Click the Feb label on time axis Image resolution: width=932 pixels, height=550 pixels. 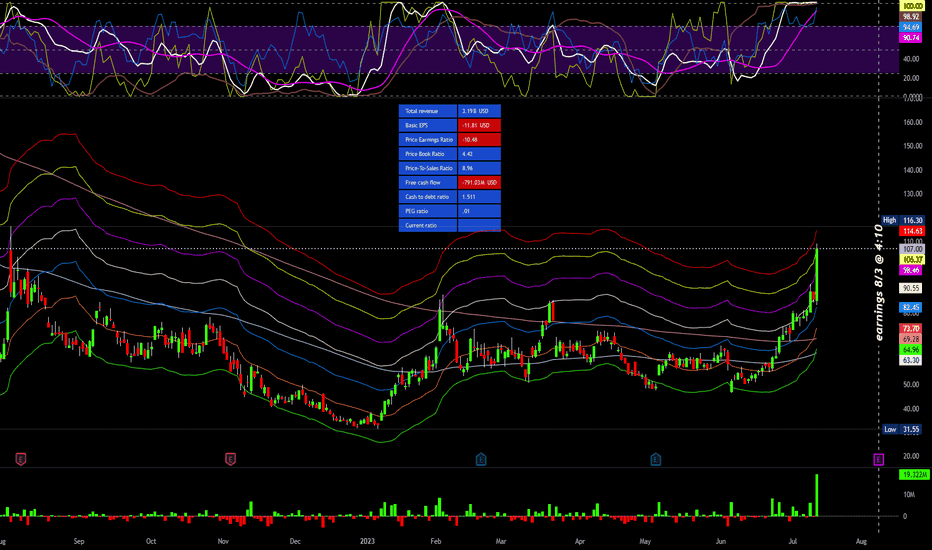(436, 541)
